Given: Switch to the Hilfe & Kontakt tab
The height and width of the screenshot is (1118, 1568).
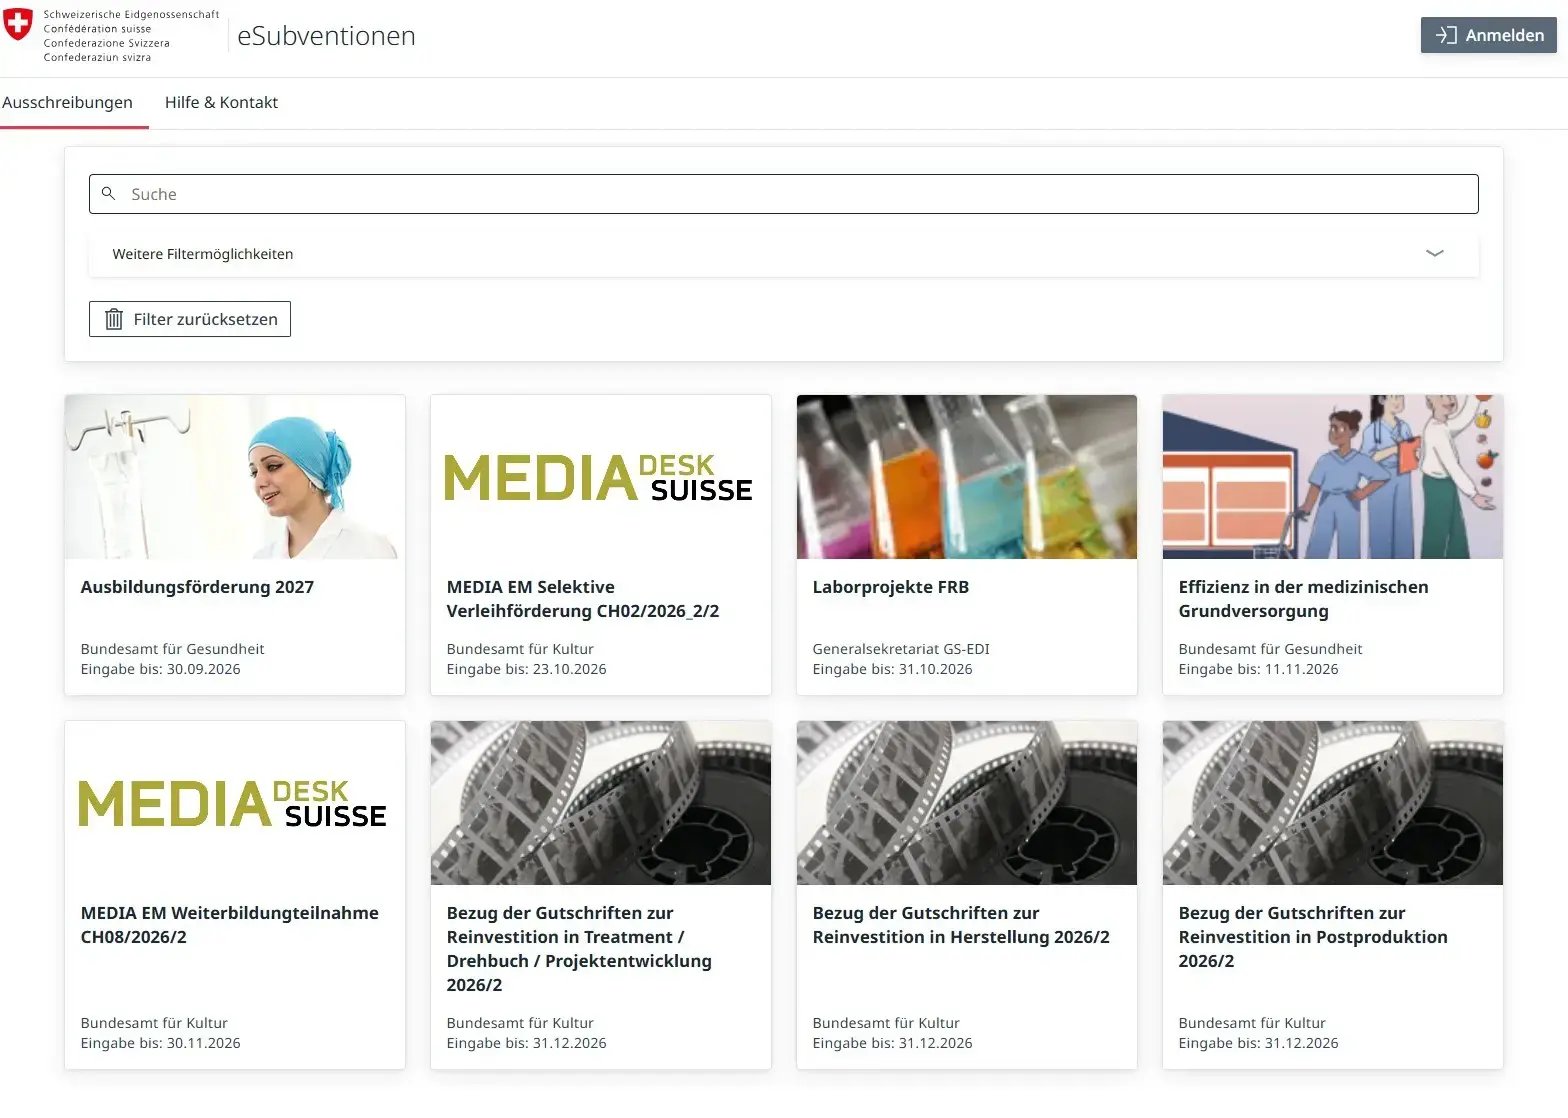Looking at the screenshot, I should point(221,102).
